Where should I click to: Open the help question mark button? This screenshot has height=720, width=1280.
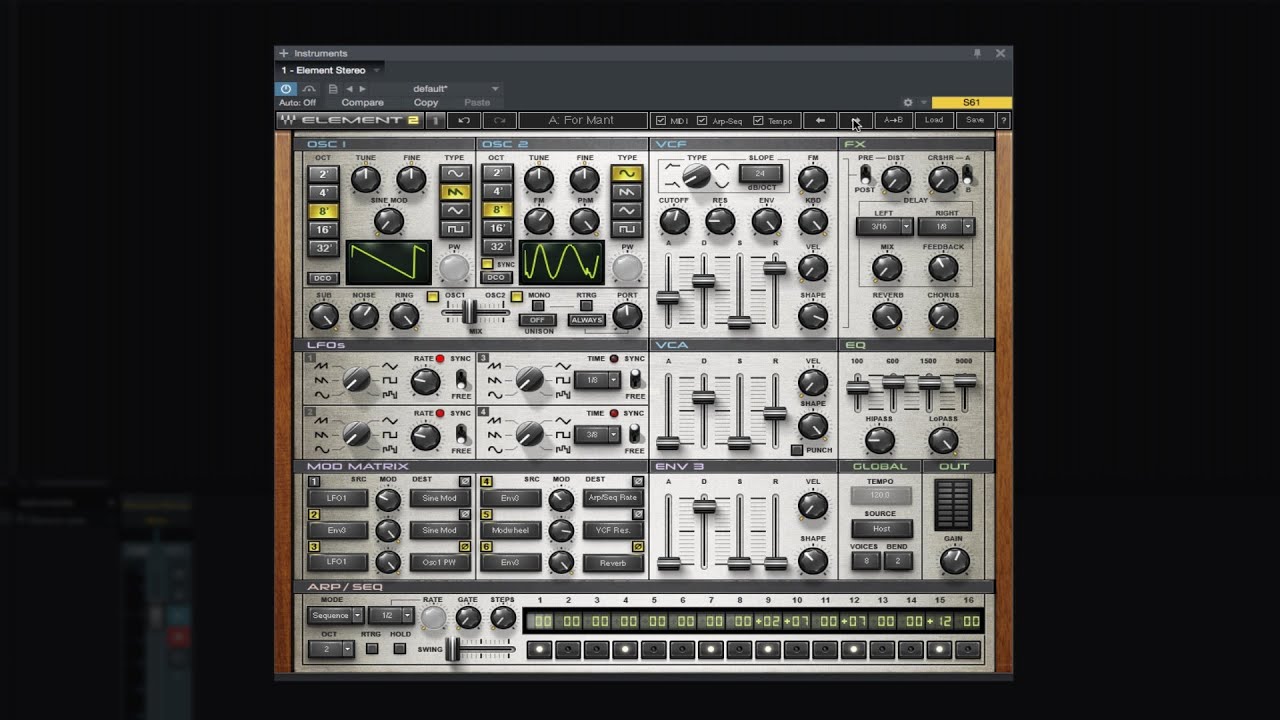point(1003,120)
